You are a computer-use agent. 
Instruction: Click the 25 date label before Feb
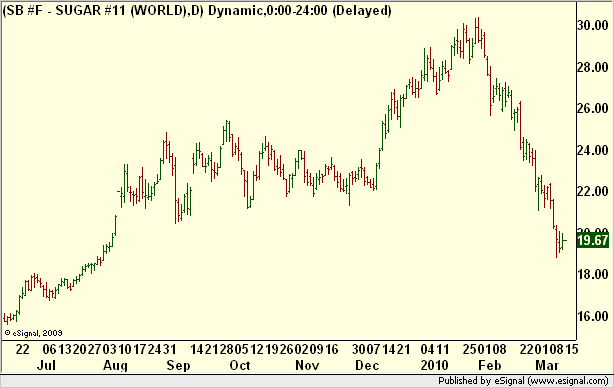[x=470, y=349]
